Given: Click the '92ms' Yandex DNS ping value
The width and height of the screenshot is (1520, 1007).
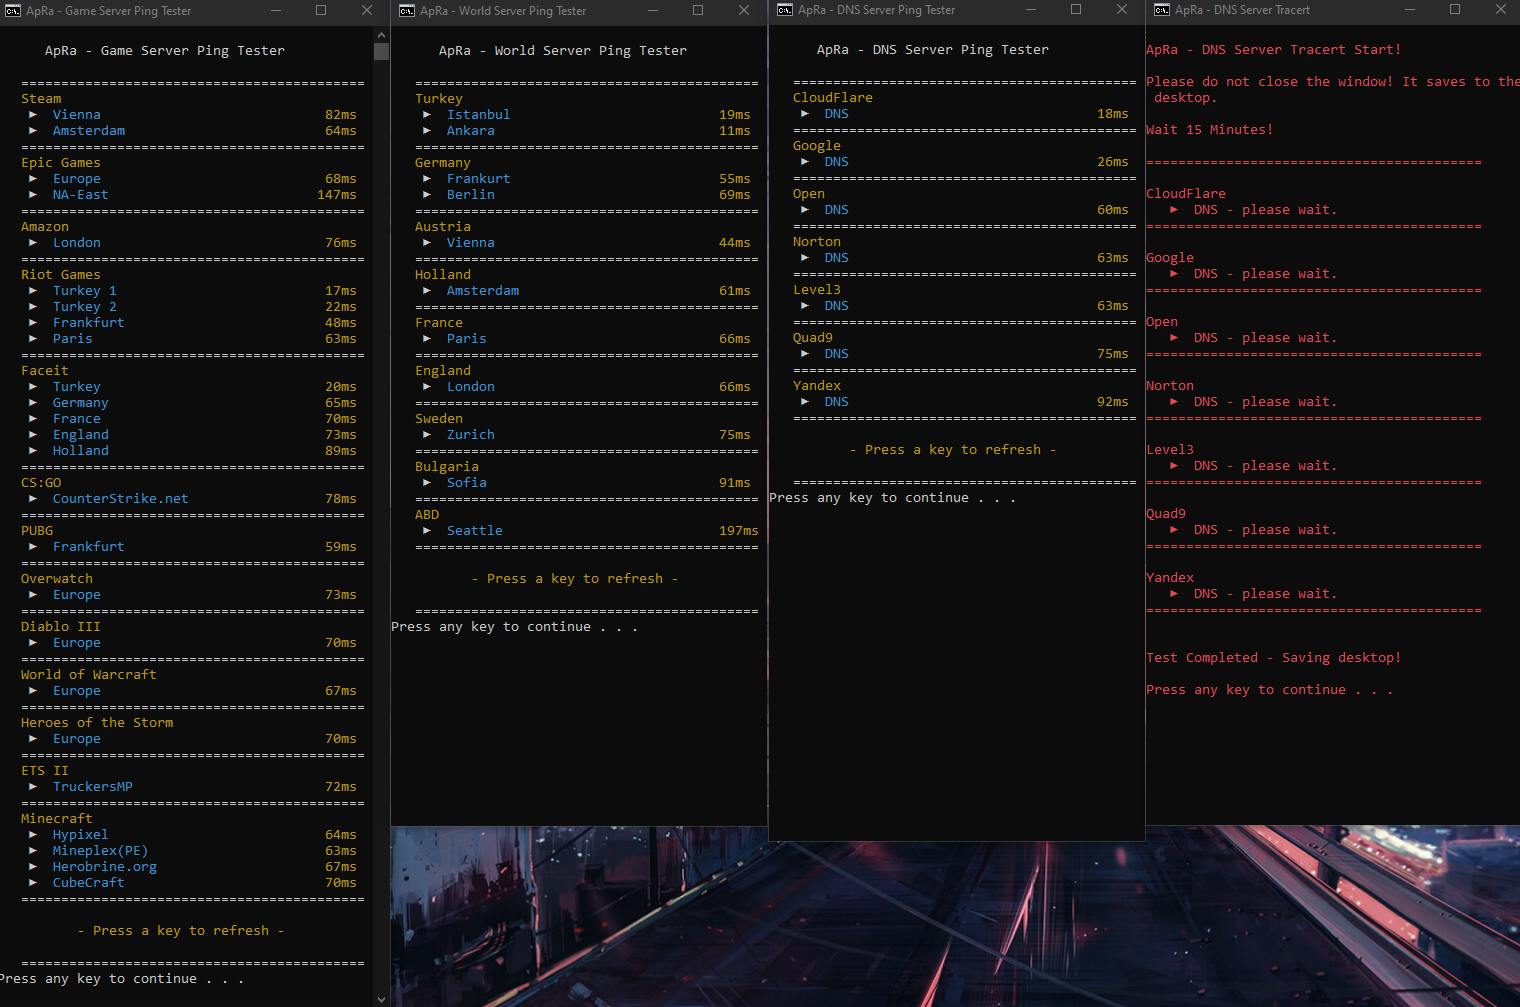Looking at the screenshot, I should click(x=1113, y=402).
